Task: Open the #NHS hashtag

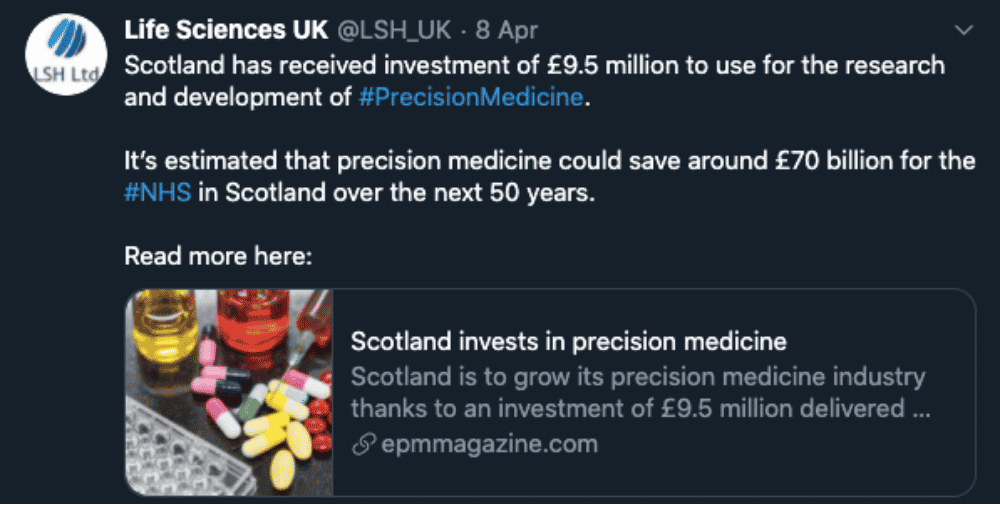Action: pos(158,193)
